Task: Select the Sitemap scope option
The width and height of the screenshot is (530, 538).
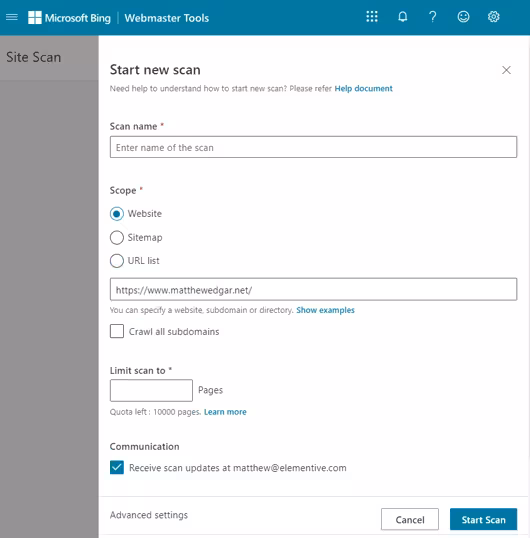Action: tap(117, 237)
